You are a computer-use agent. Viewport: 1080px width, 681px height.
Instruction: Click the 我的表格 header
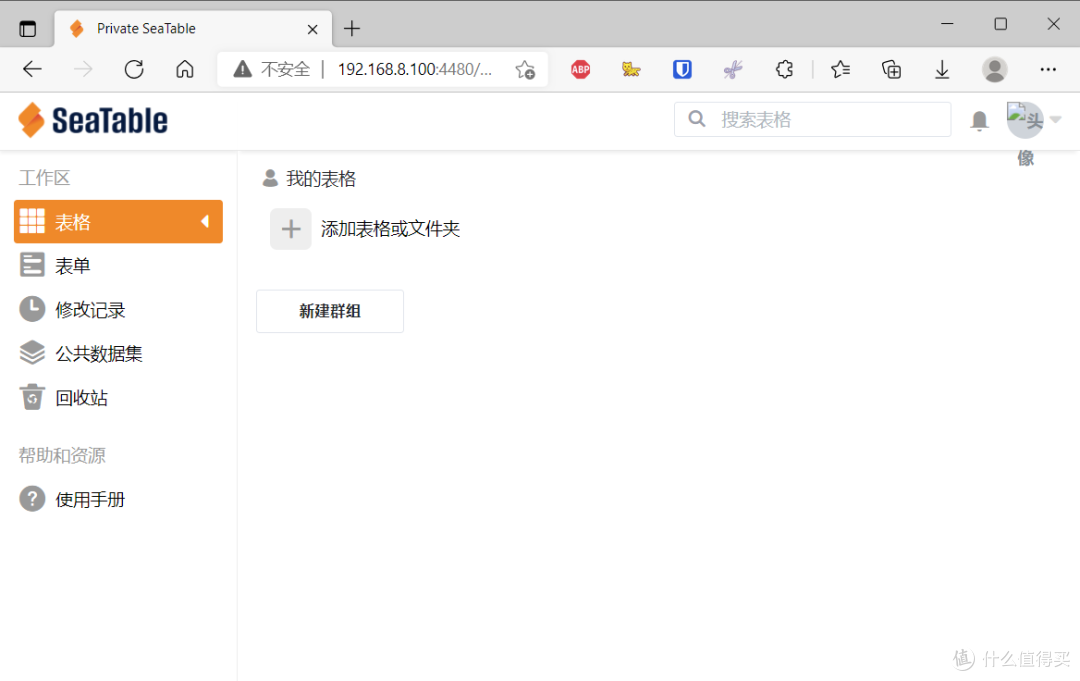point(320,179)
